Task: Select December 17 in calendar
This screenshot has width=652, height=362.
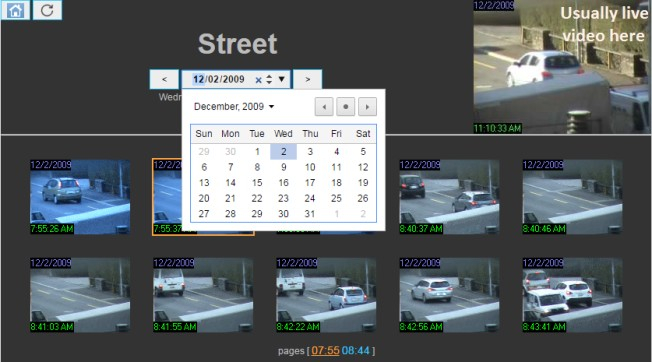Action: [310, 182]
